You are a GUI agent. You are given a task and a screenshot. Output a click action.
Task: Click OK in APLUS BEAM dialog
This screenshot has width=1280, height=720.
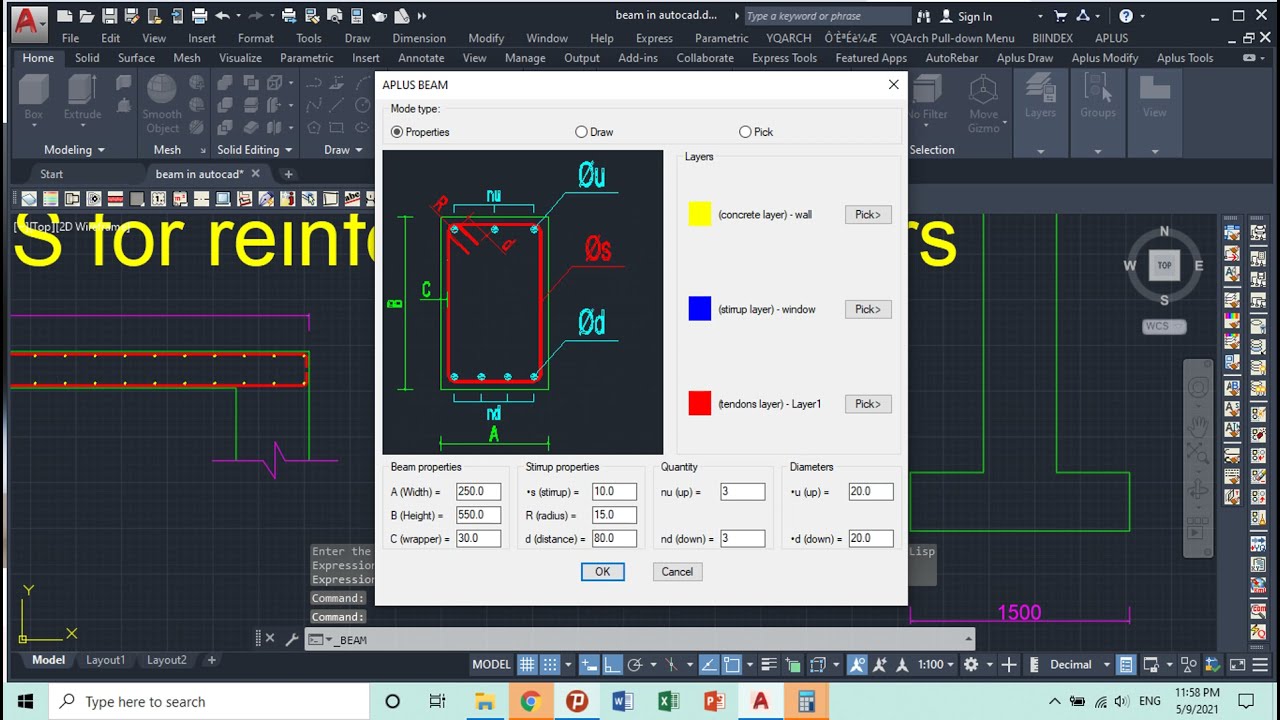[602, 572]
